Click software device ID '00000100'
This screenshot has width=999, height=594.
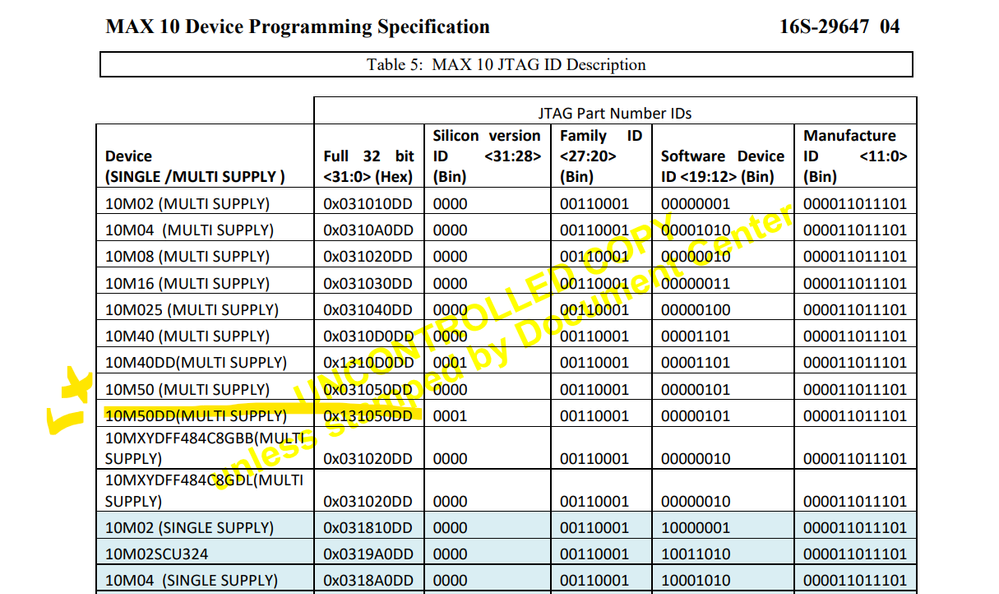[x=695, y=310]
